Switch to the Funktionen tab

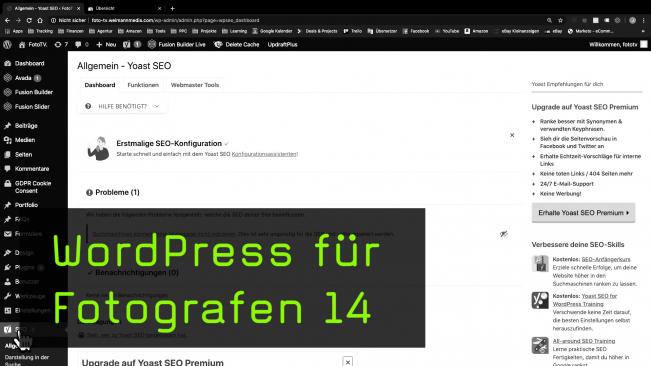[143, 85]
